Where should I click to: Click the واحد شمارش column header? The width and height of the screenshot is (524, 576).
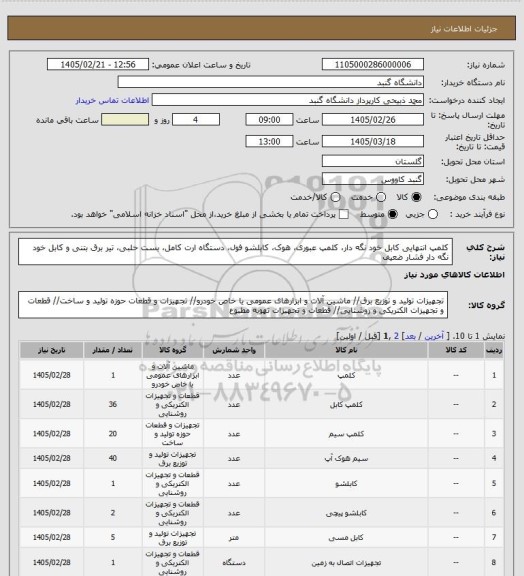click(x=234, y=350)
